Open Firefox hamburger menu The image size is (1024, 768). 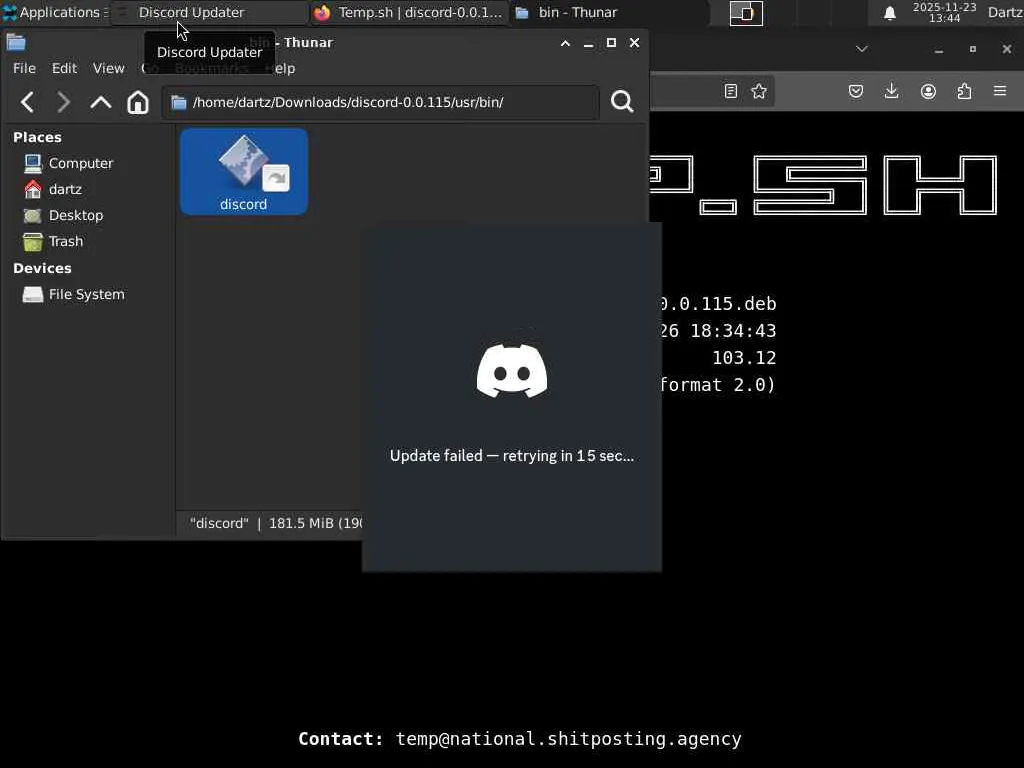pos(1000,91)
